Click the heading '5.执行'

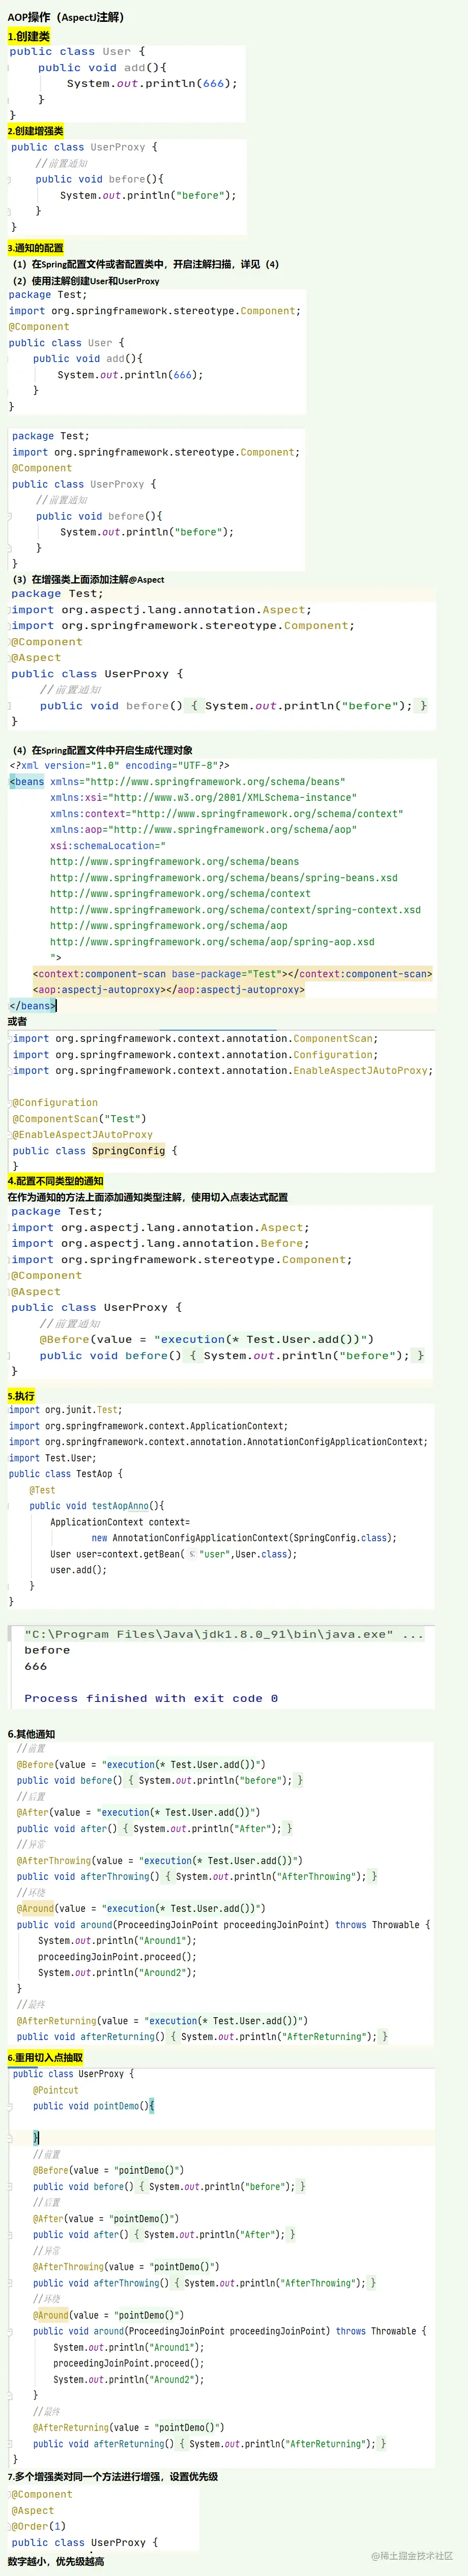click(21, 1396)
